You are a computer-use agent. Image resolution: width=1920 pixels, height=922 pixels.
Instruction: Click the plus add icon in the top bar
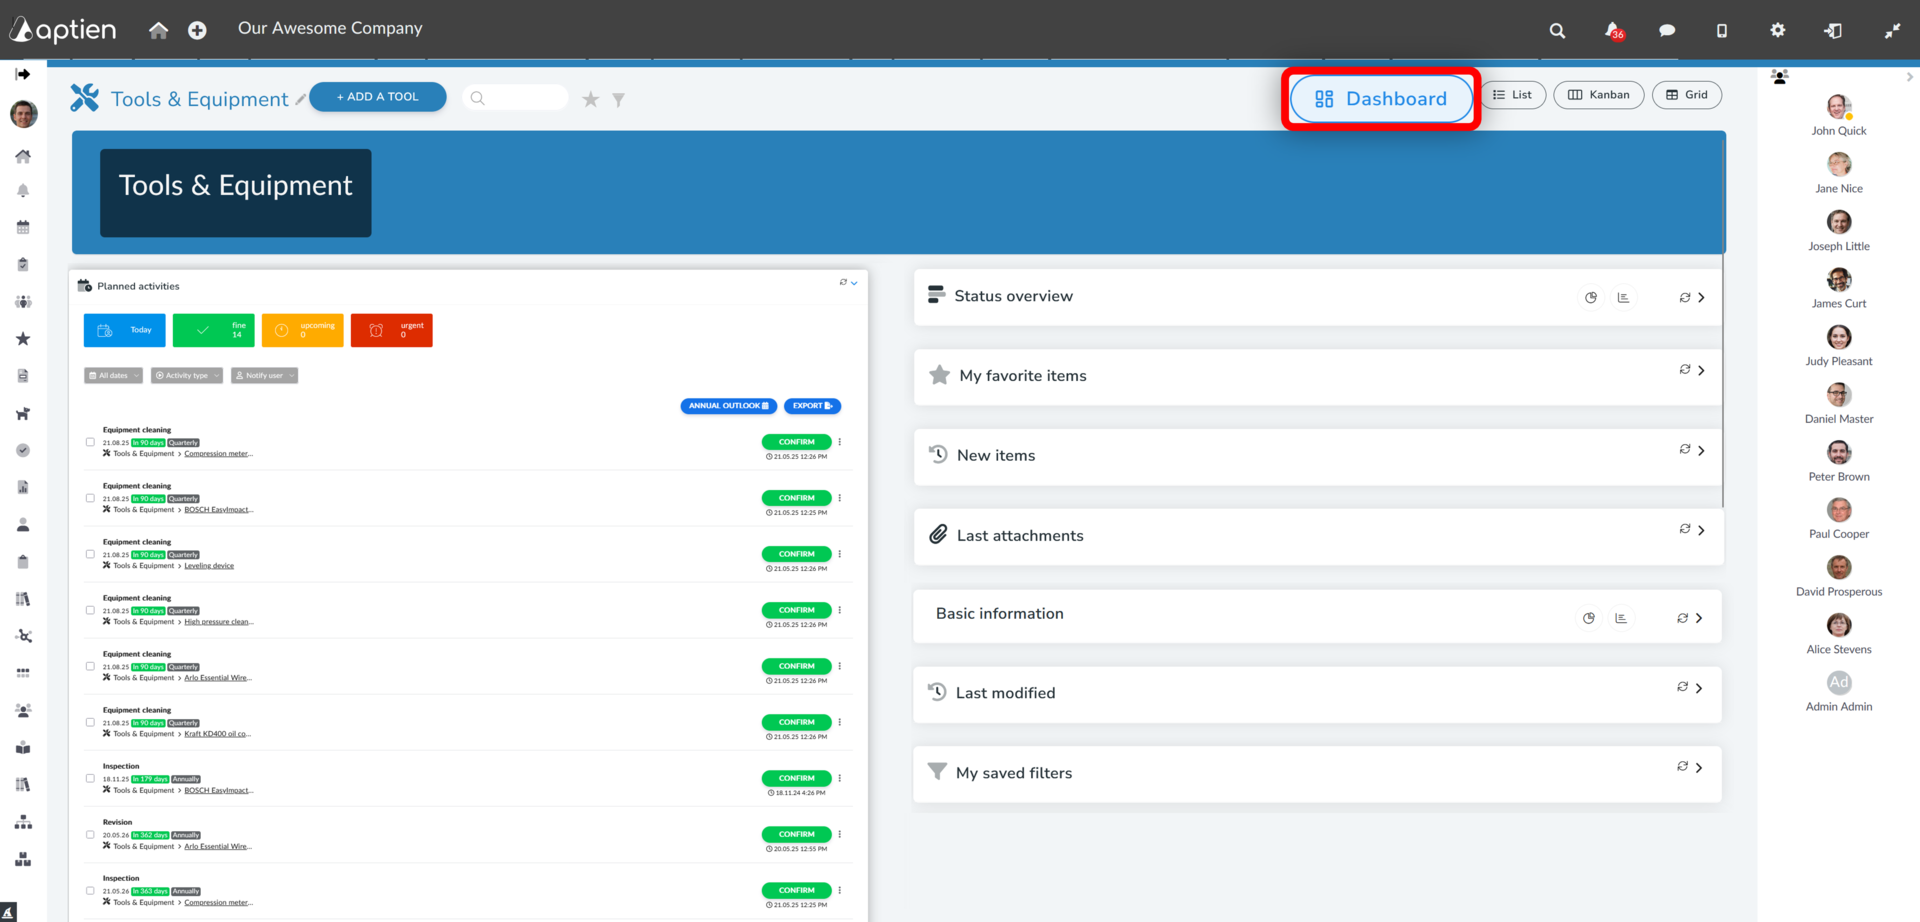(x=197, y=30)
